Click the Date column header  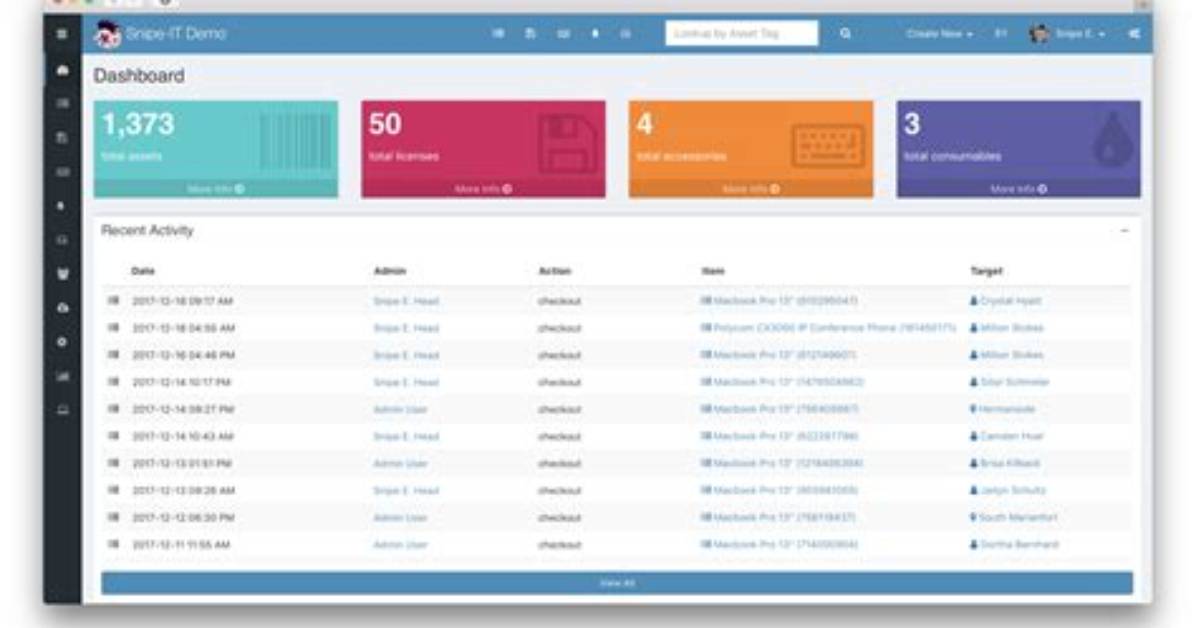tap(143, 271)
